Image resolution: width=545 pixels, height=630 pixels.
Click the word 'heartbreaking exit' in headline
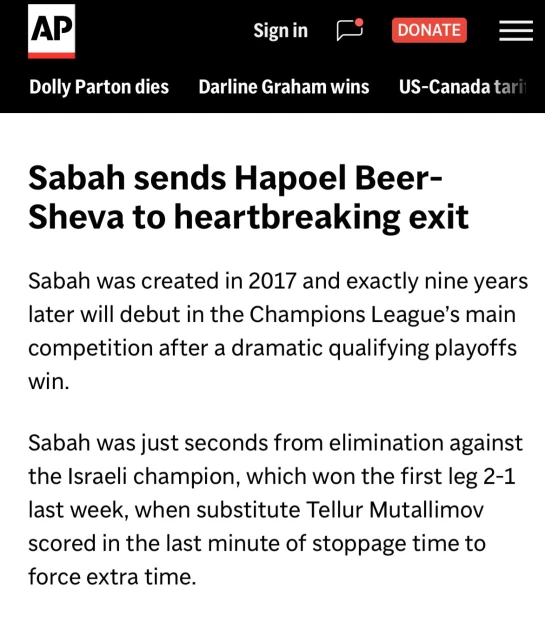point(321,217)
